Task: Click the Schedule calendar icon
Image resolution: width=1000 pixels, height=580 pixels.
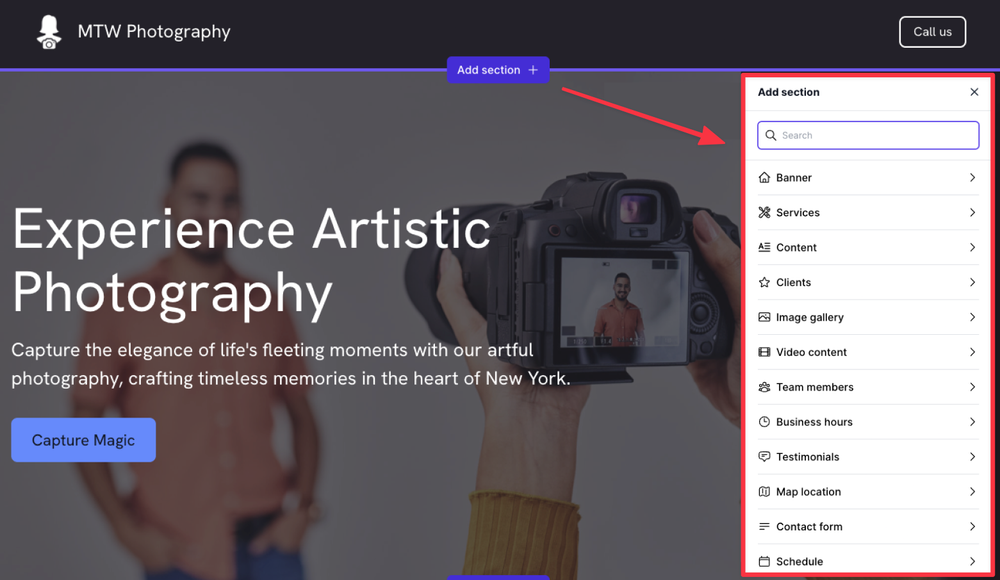Action: click(766, 561)
